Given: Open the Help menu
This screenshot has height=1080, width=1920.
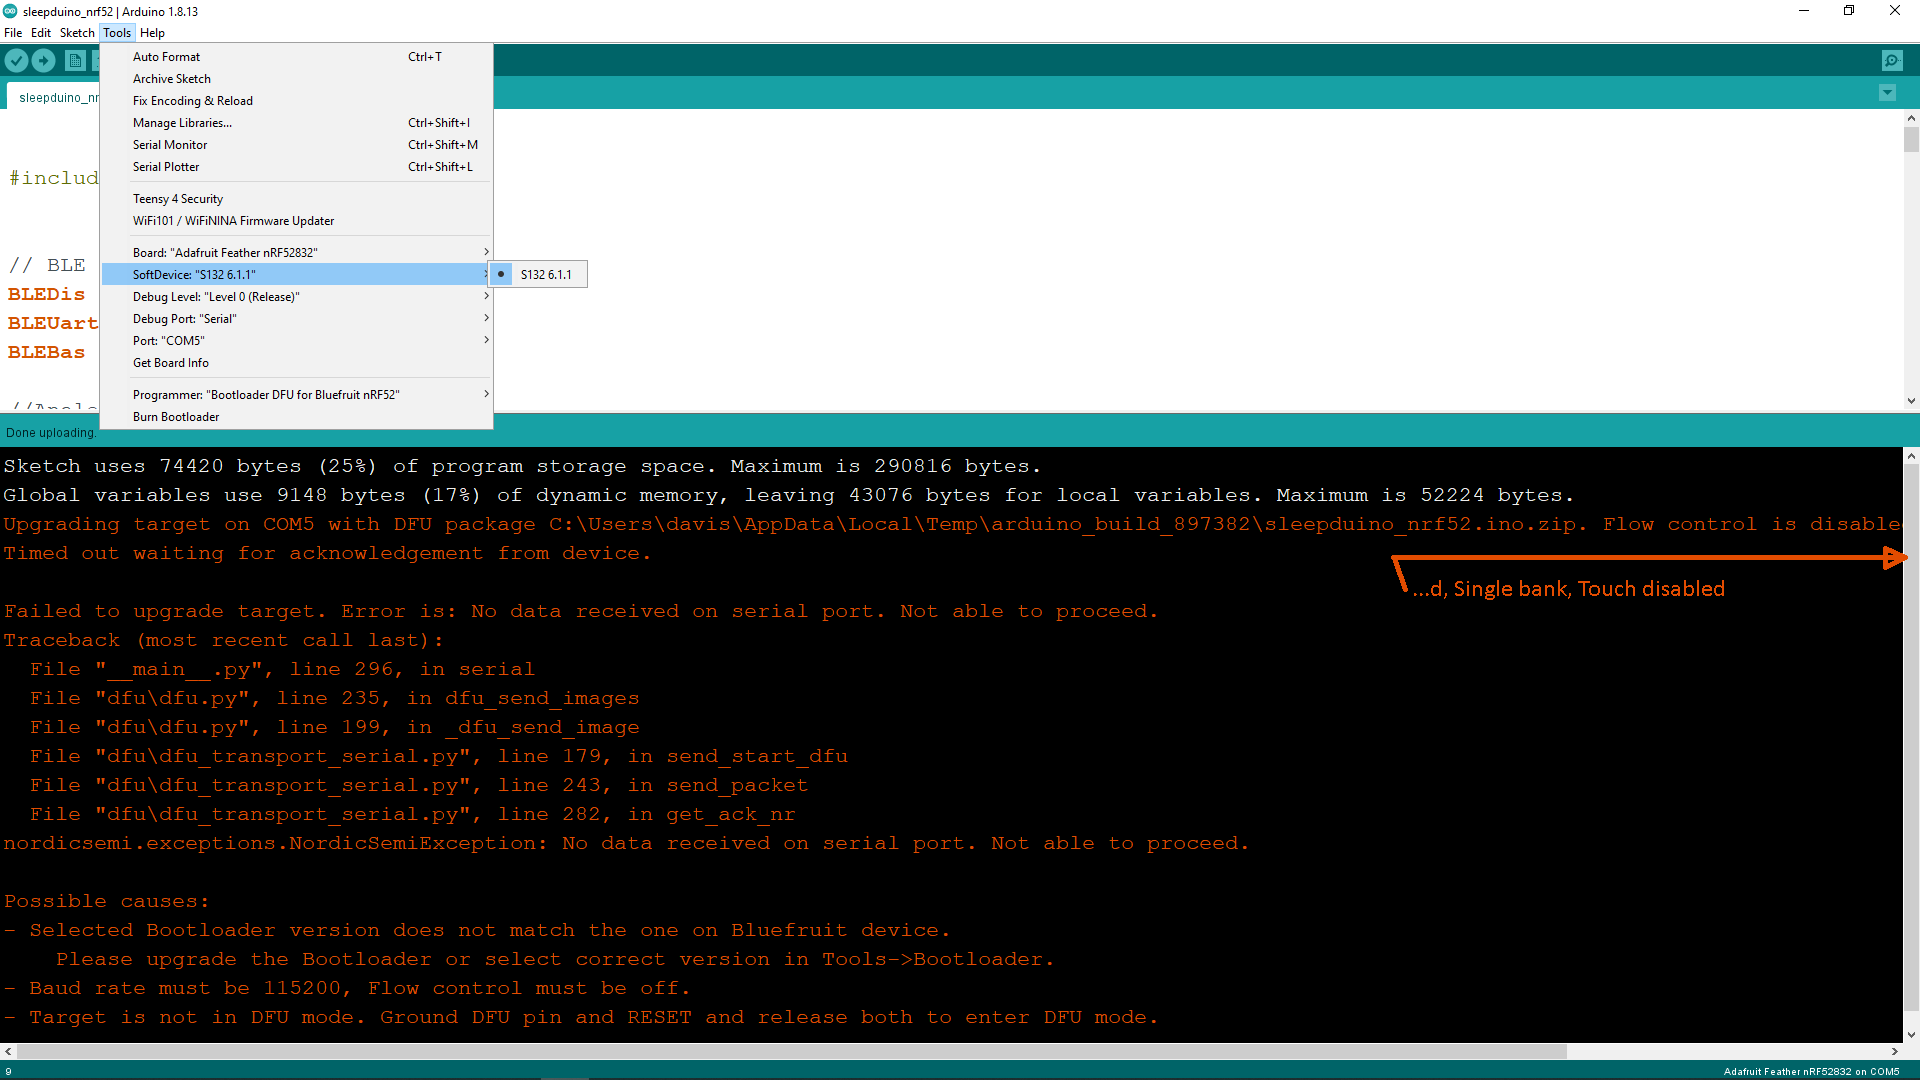Looking at the screenshot, I should pyautogui.click(x=152, y=32).
